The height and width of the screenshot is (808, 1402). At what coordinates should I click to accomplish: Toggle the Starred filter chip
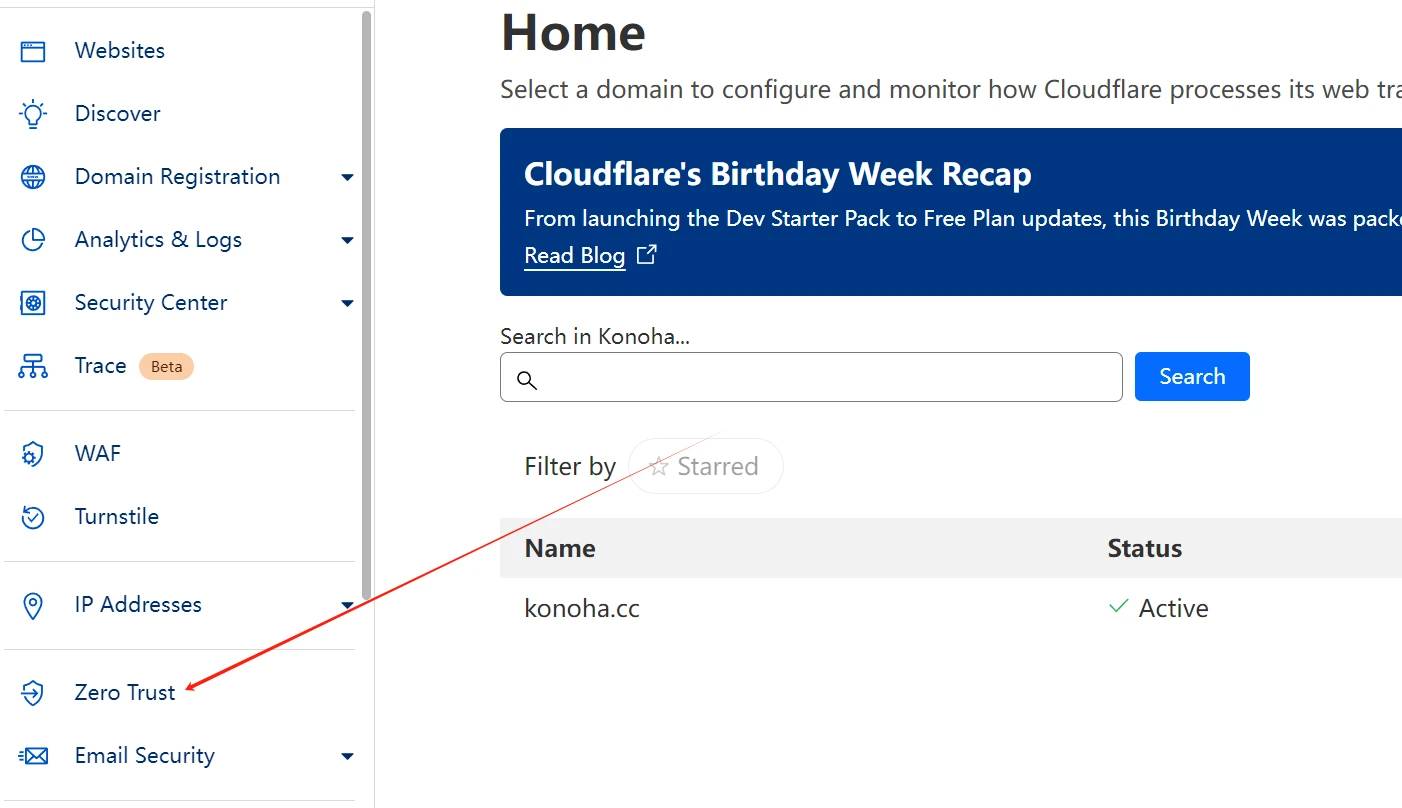click(x=705, y=466)
